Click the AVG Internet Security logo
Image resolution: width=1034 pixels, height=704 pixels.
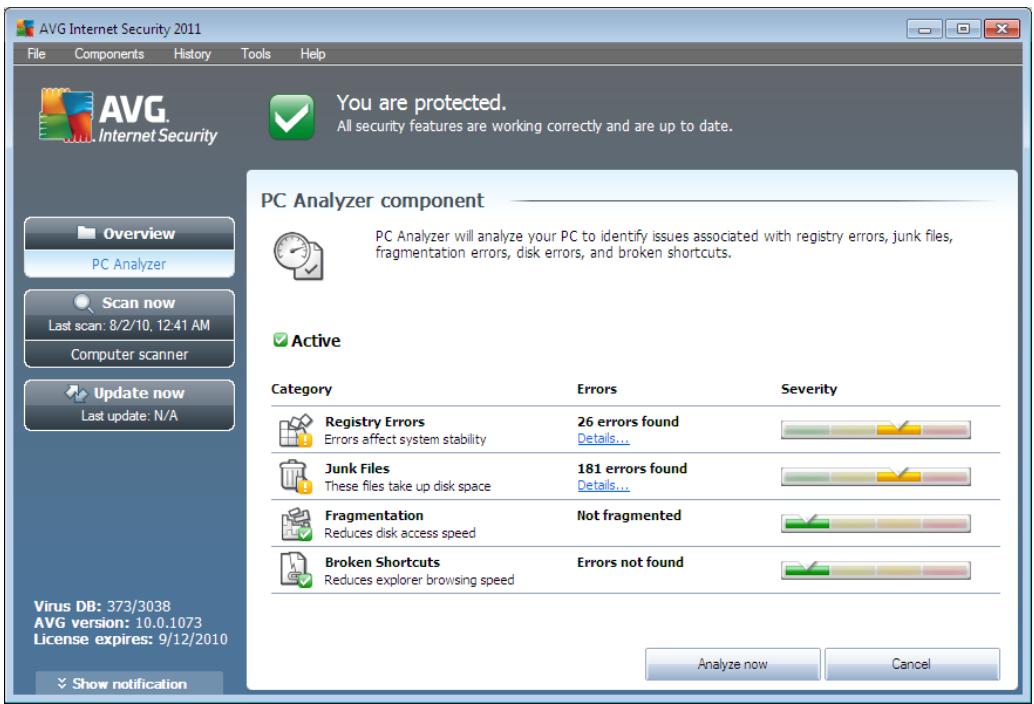pyautogui.click(x=128, y=117)
